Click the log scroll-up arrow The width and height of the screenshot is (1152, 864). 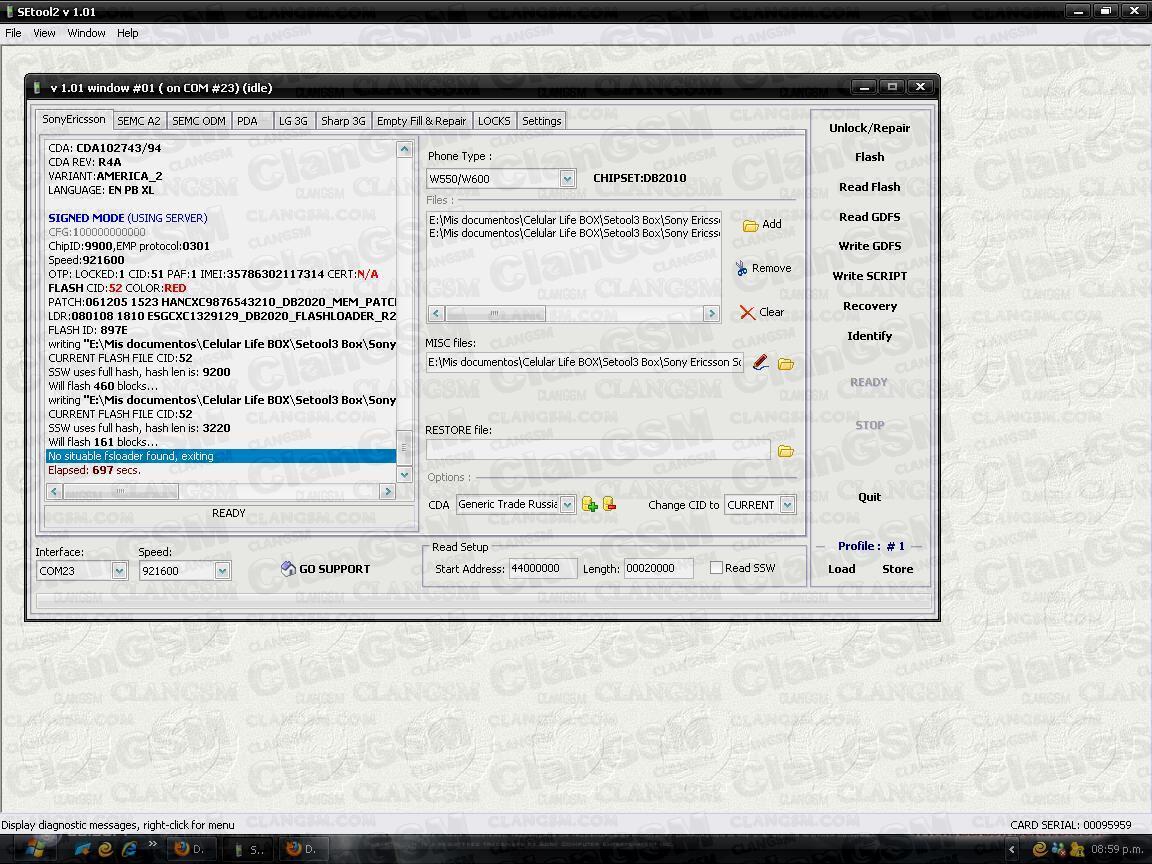click(x=404, y=149)
